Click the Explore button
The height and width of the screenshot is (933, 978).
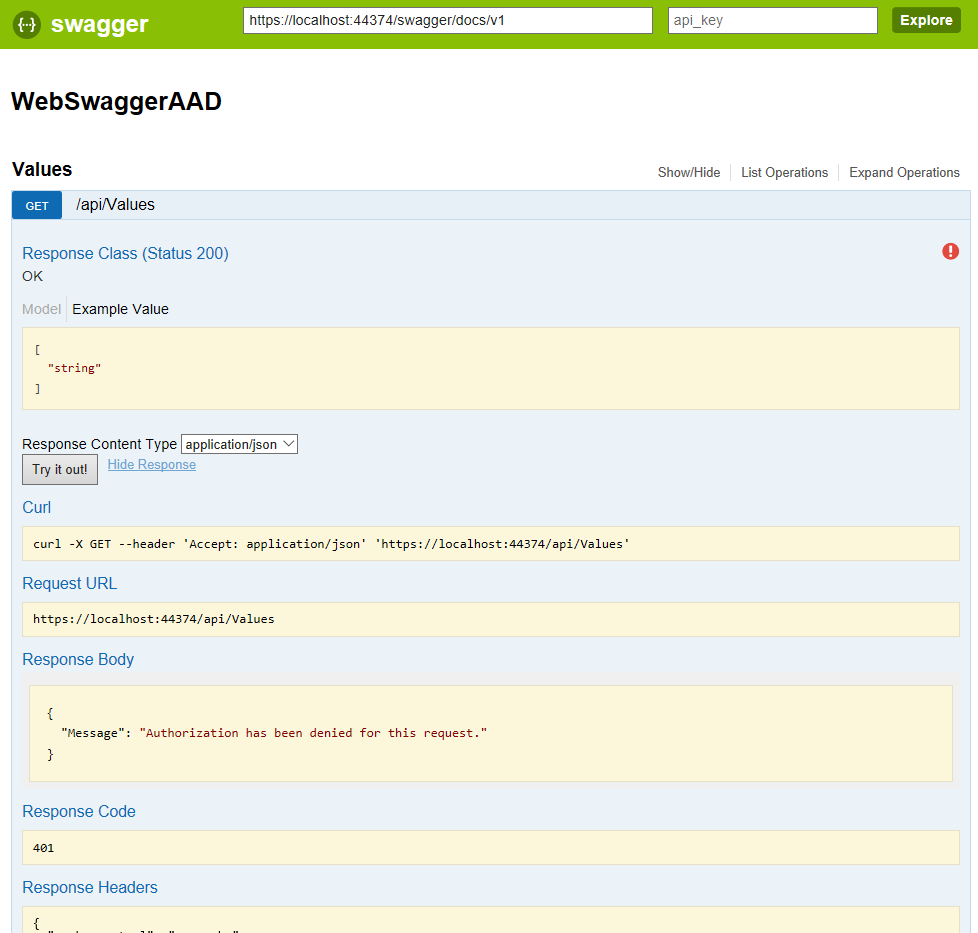(x=926, y=21)
